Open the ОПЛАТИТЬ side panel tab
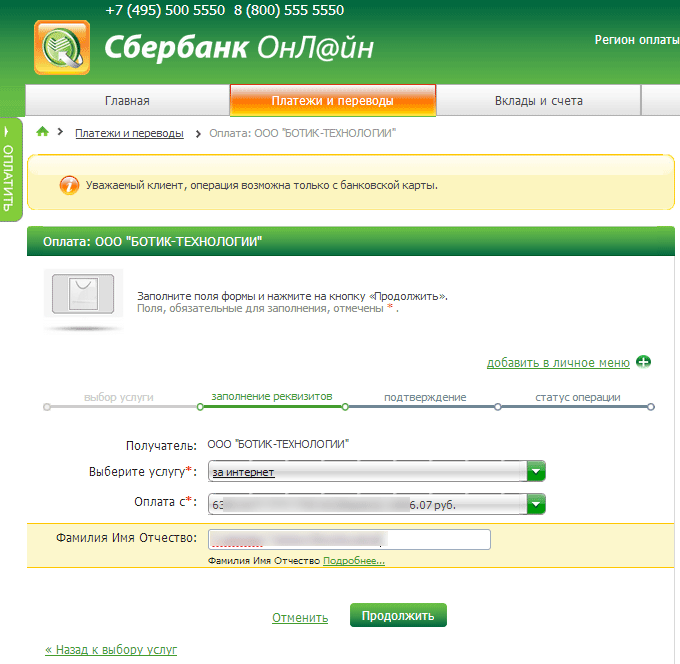The image size is (680, 664). (x=10, y=170)
